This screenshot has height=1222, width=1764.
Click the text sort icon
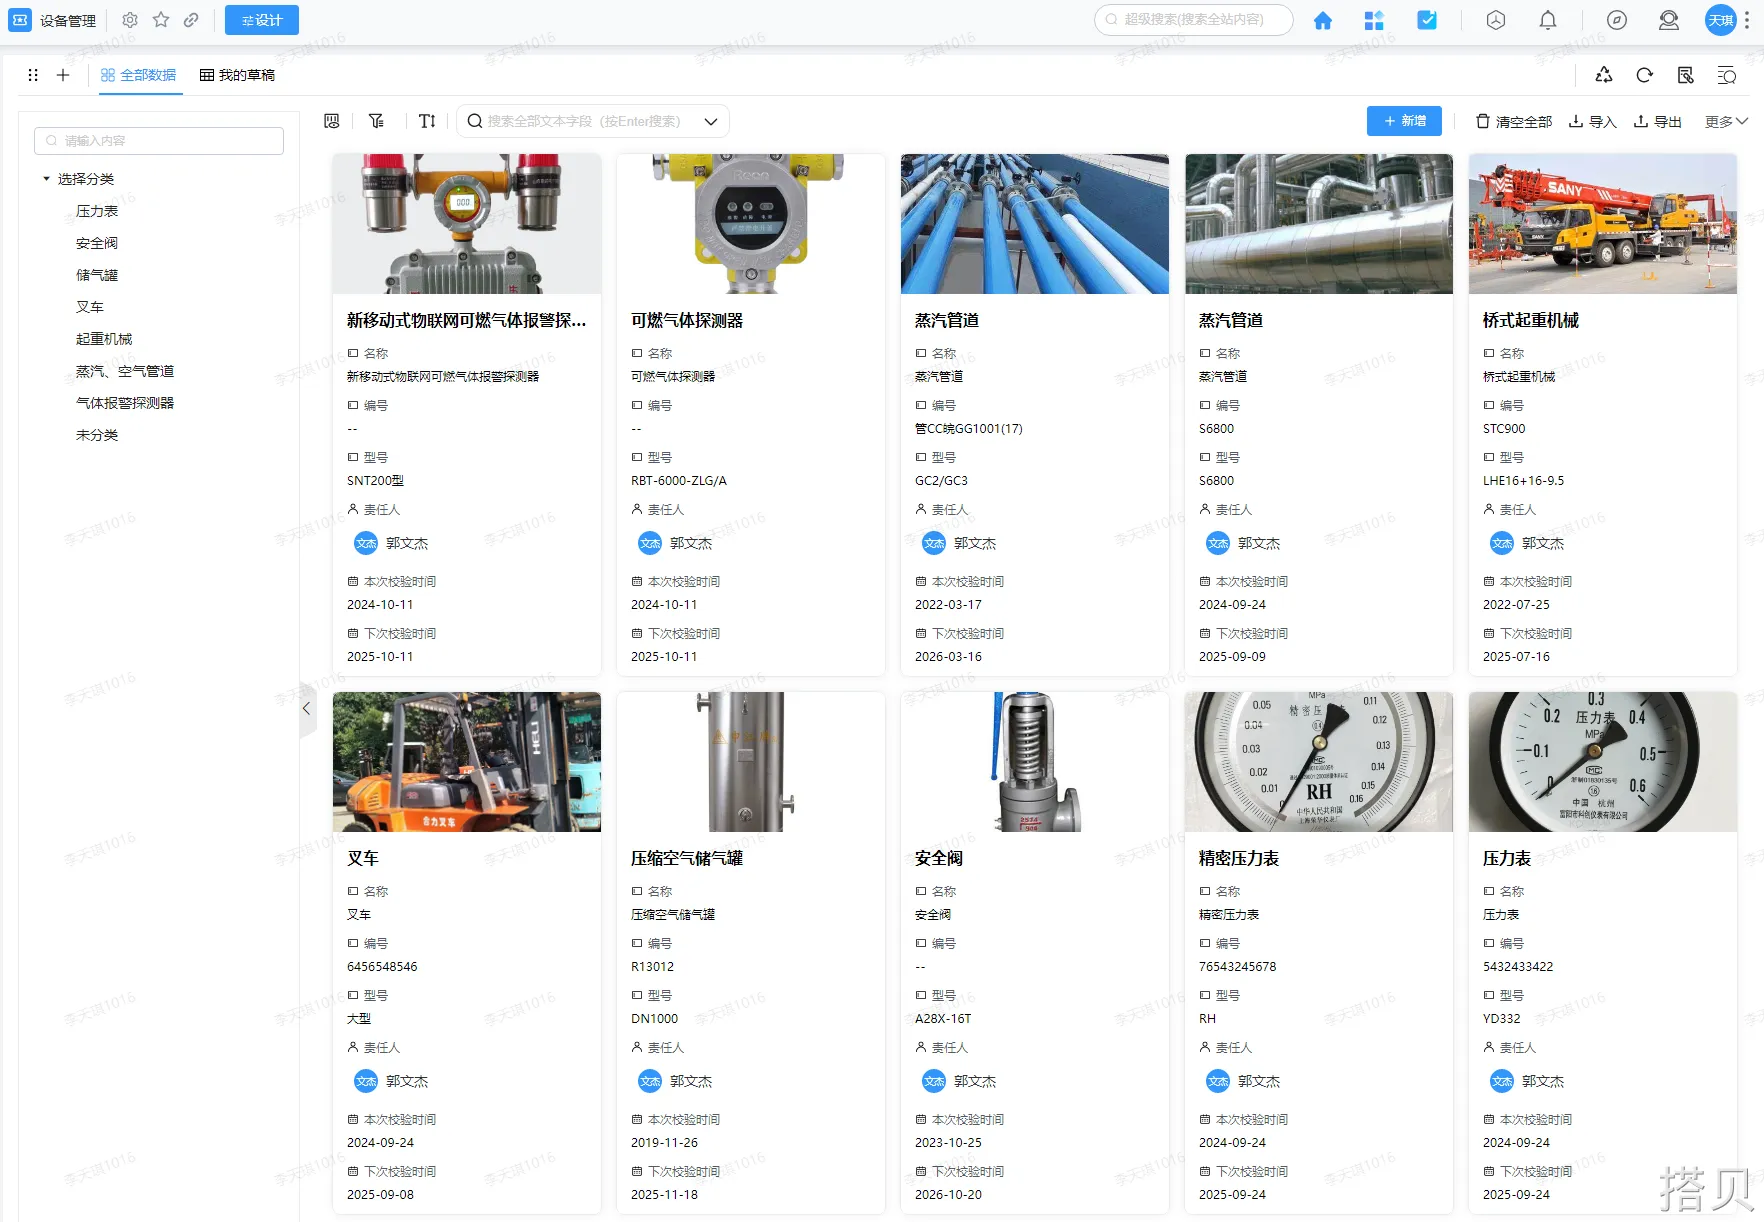point(427,121)
